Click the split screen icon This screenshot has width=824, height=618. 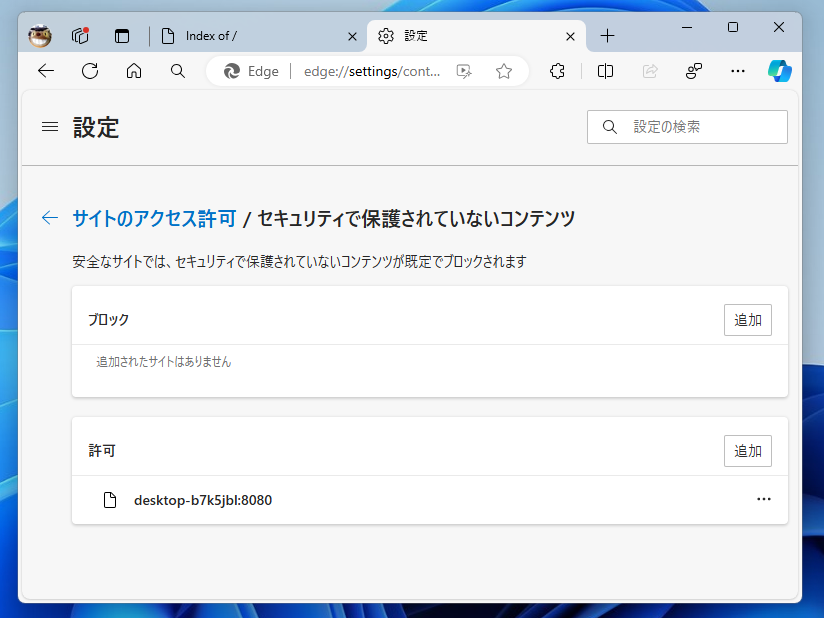tap(604, 71)
